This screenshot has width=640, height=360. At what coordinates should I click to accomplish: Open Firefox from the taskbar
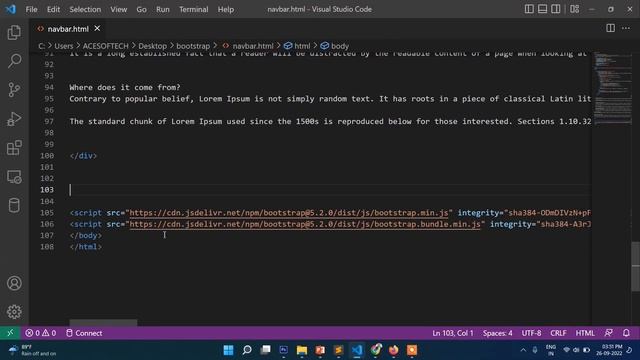coord(393,350)
